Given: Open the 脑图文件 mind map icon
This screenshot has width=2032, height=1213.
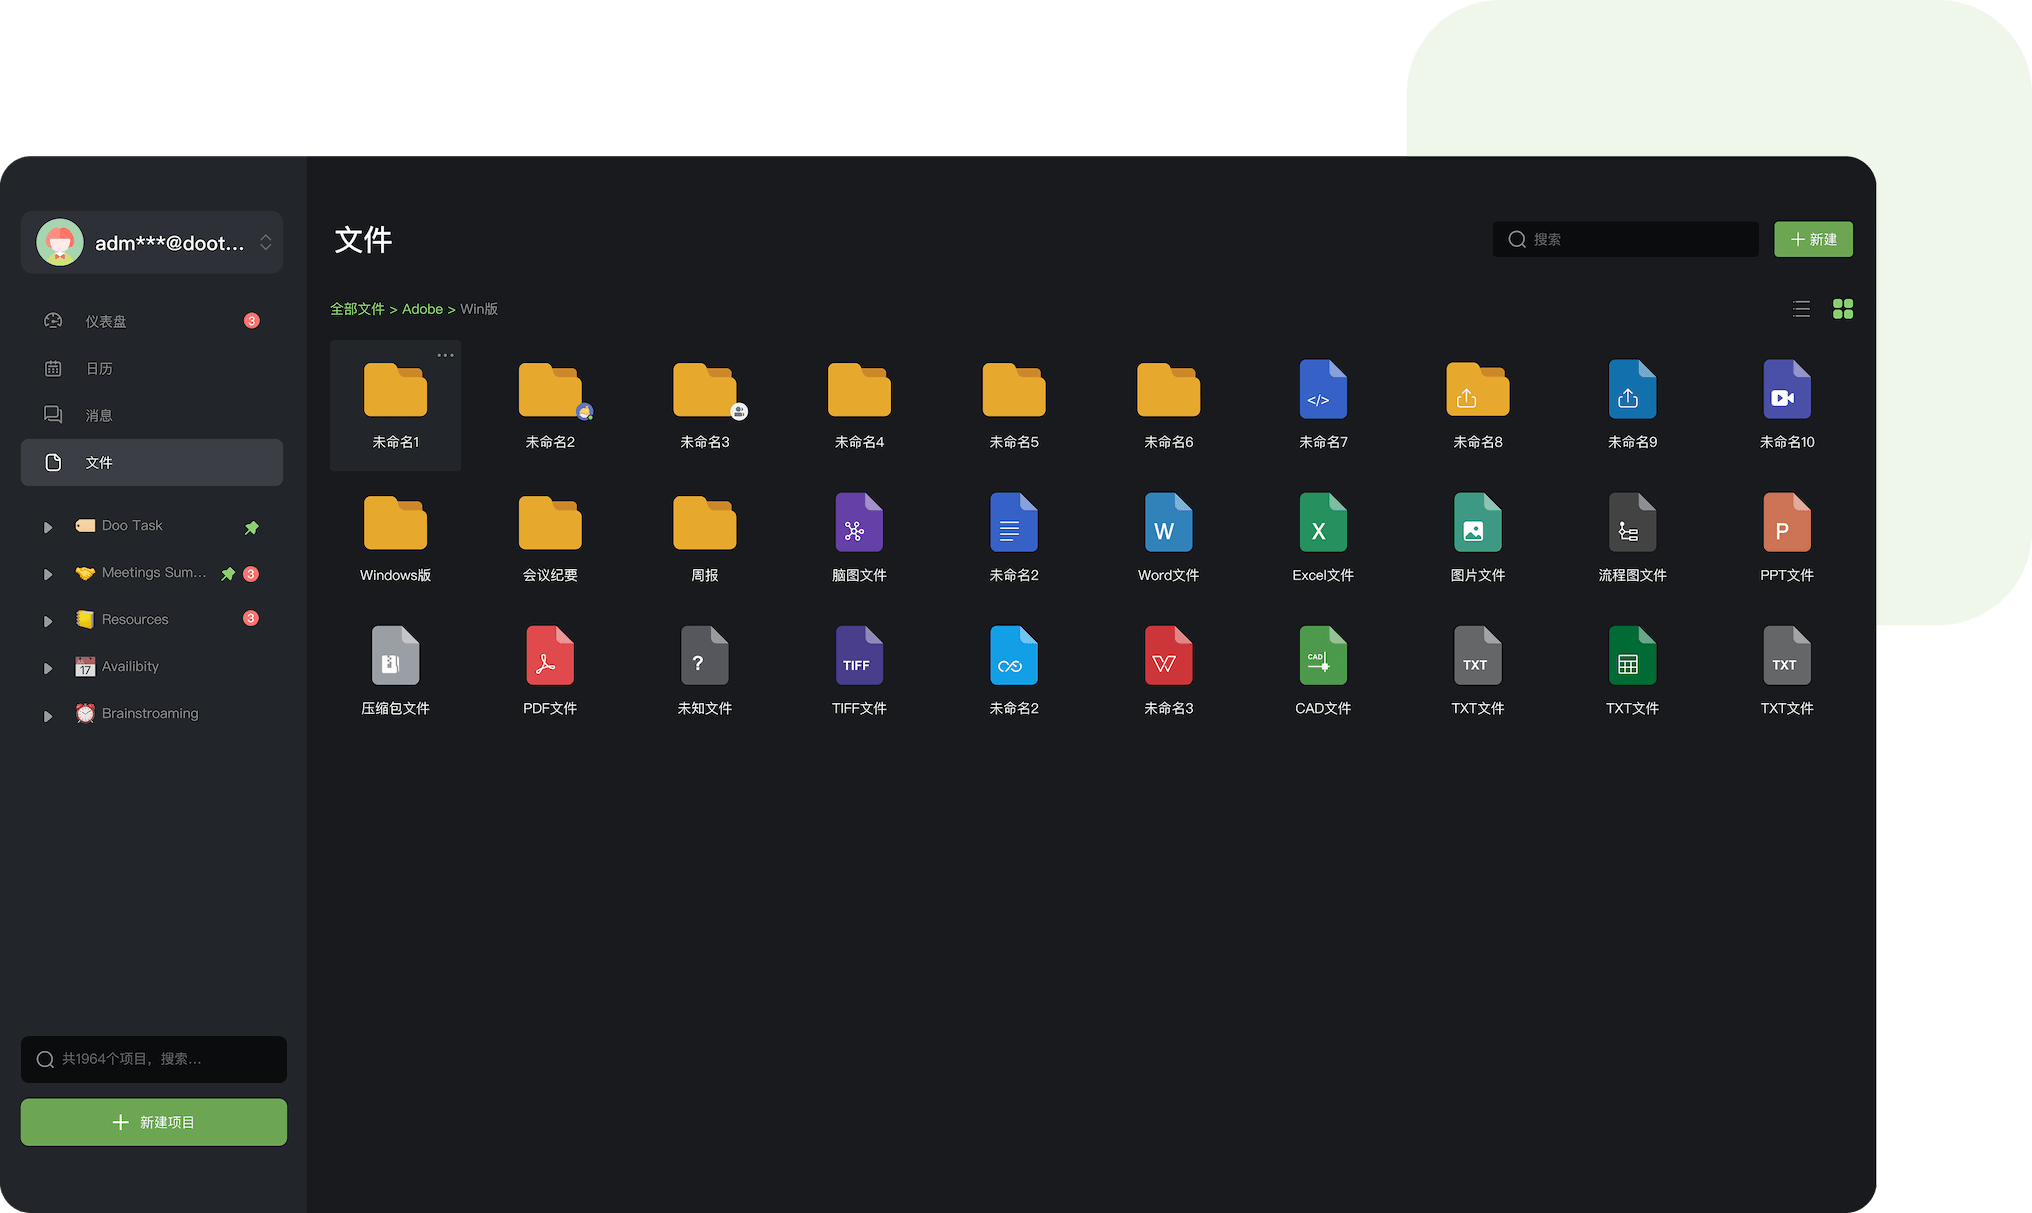Looking at the screenshot, I should click(858, 523).
